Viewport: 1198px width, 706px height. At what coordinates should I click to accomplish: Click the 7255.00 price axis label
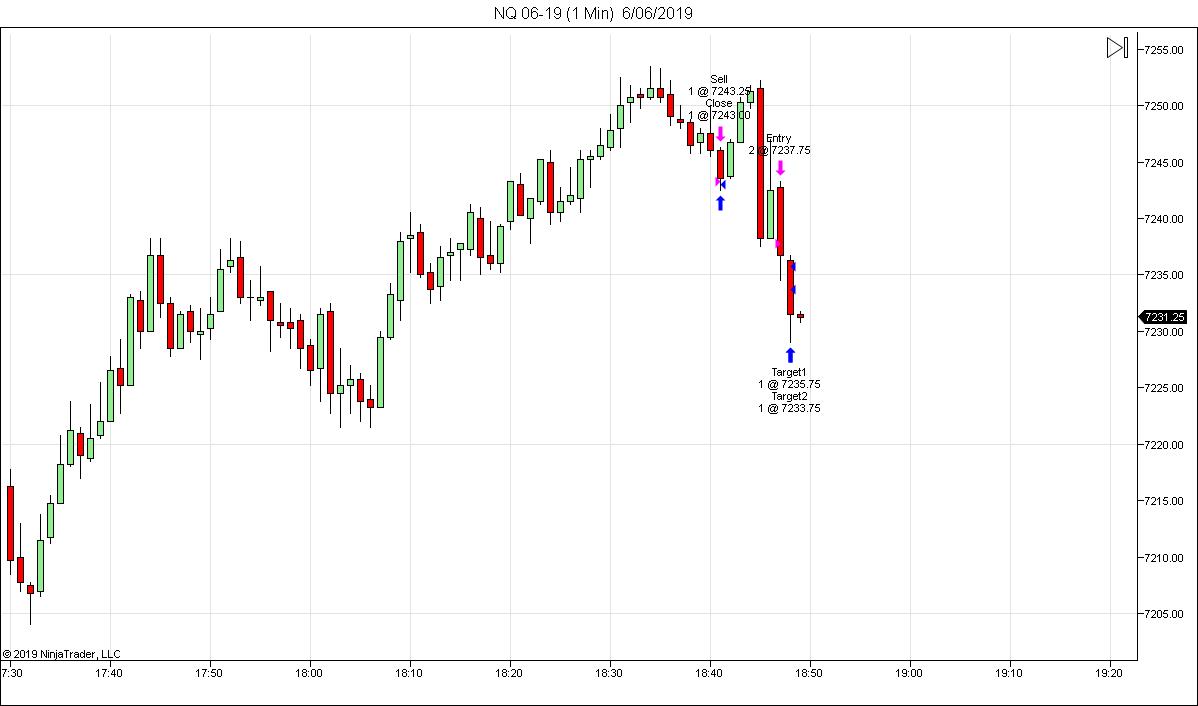tap(1163, 50)
